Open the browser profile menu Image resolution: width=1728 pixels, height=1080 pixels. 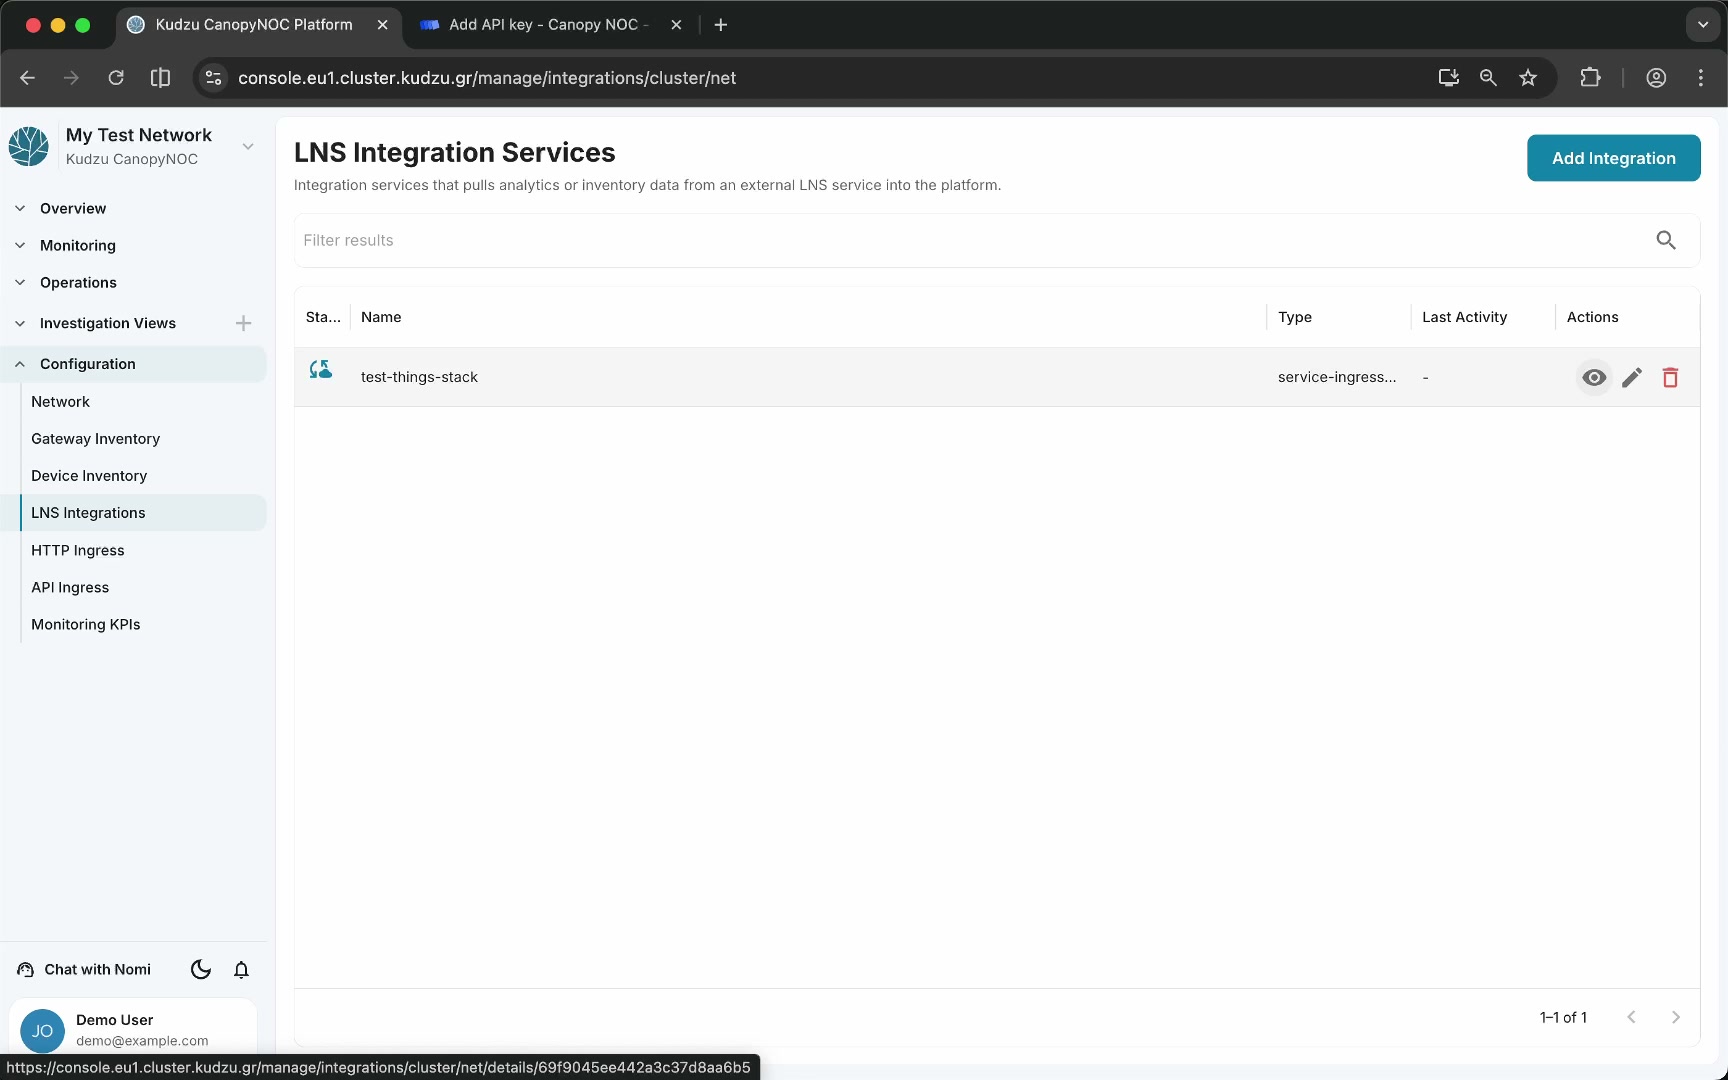[x=1656, y=78]
